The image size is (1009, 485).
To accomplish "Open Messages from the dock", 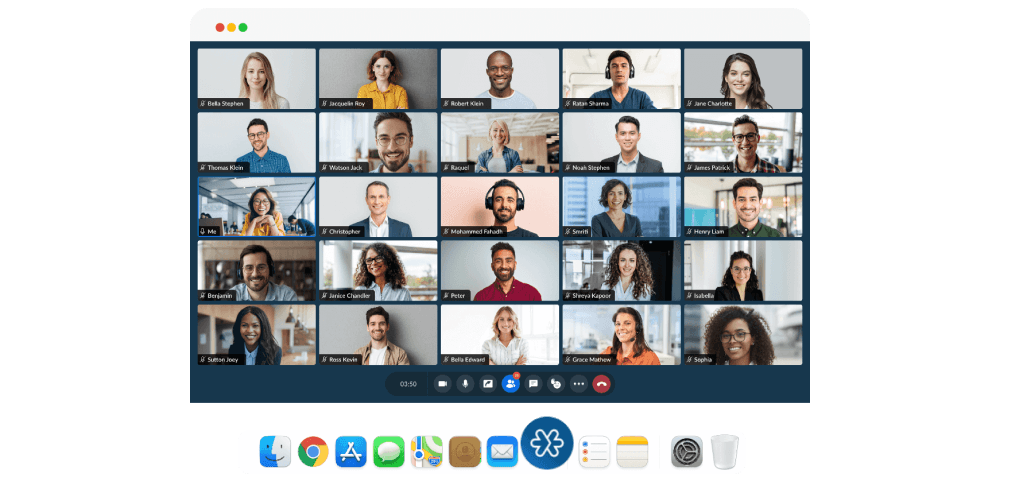I will [x=389, y=452].
